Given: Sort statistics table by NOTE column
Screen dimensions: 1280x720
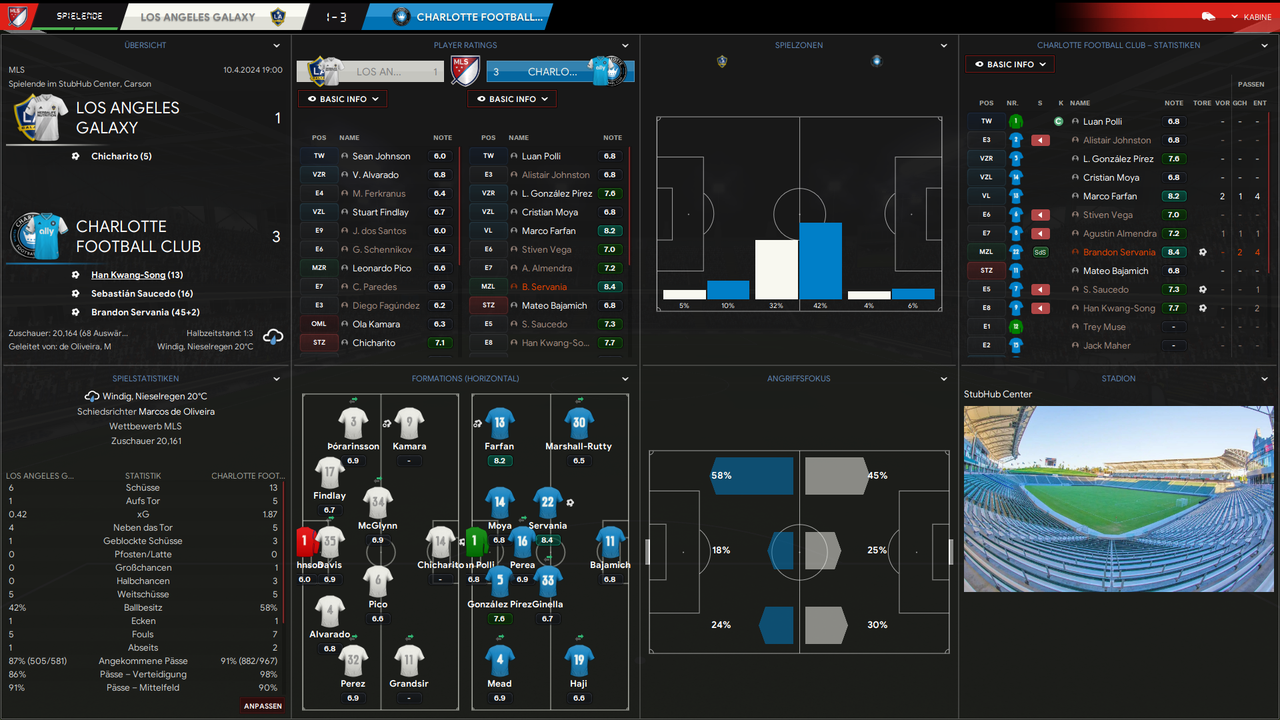Looking at the screenshot, I should pos(1174,103).
